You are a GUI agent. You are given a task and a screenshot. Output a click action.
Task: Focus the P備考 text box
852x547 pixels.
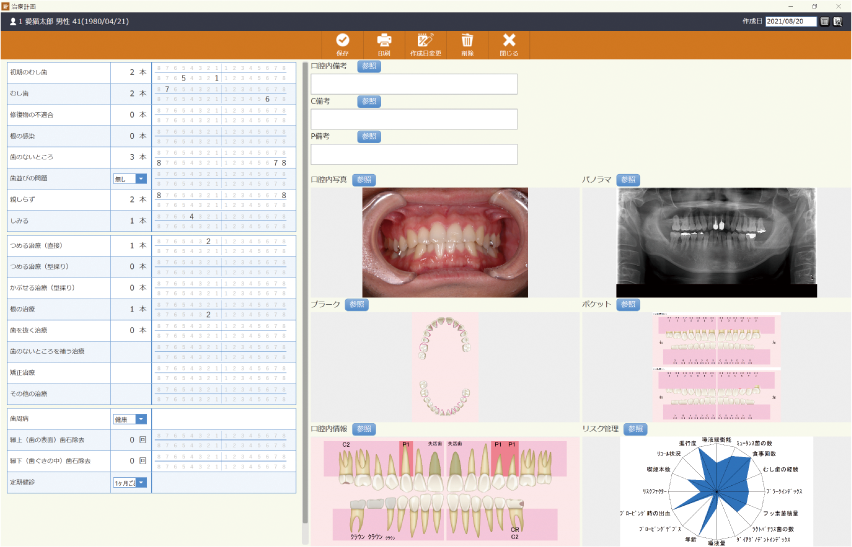414,154
